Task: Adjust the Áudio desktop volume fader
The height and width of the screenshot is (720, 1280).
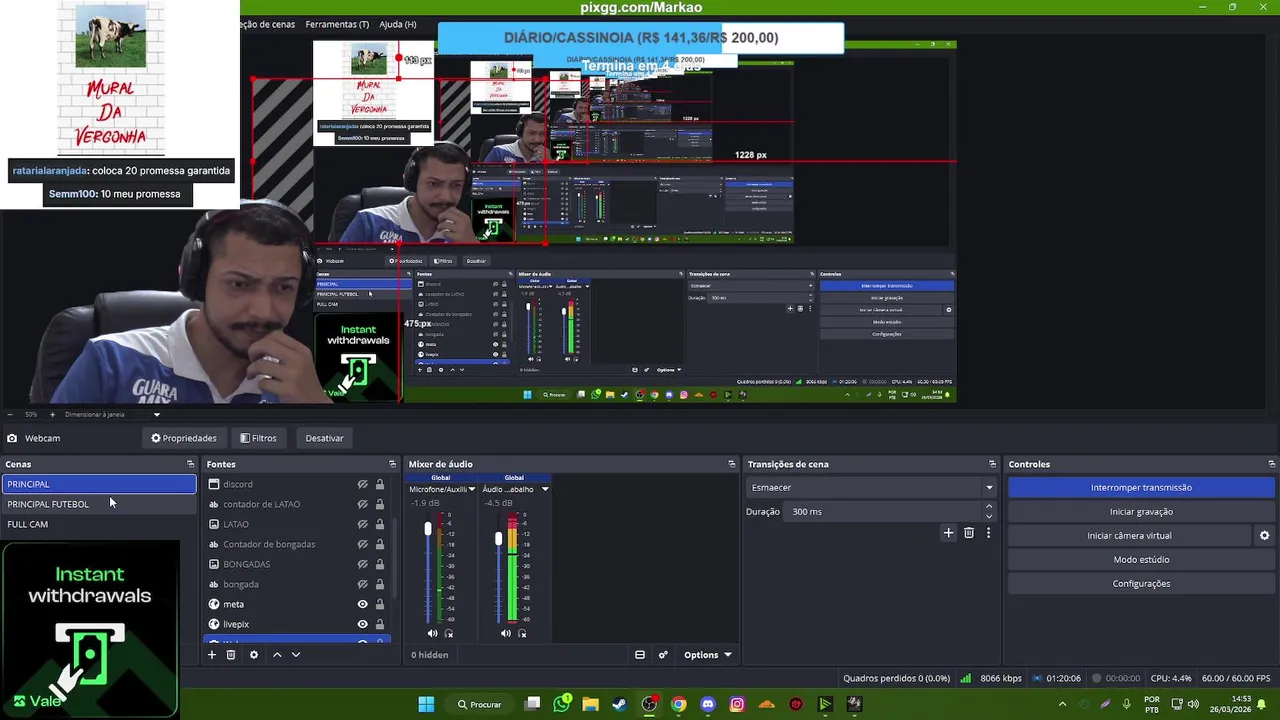Action: pos(499,538)
